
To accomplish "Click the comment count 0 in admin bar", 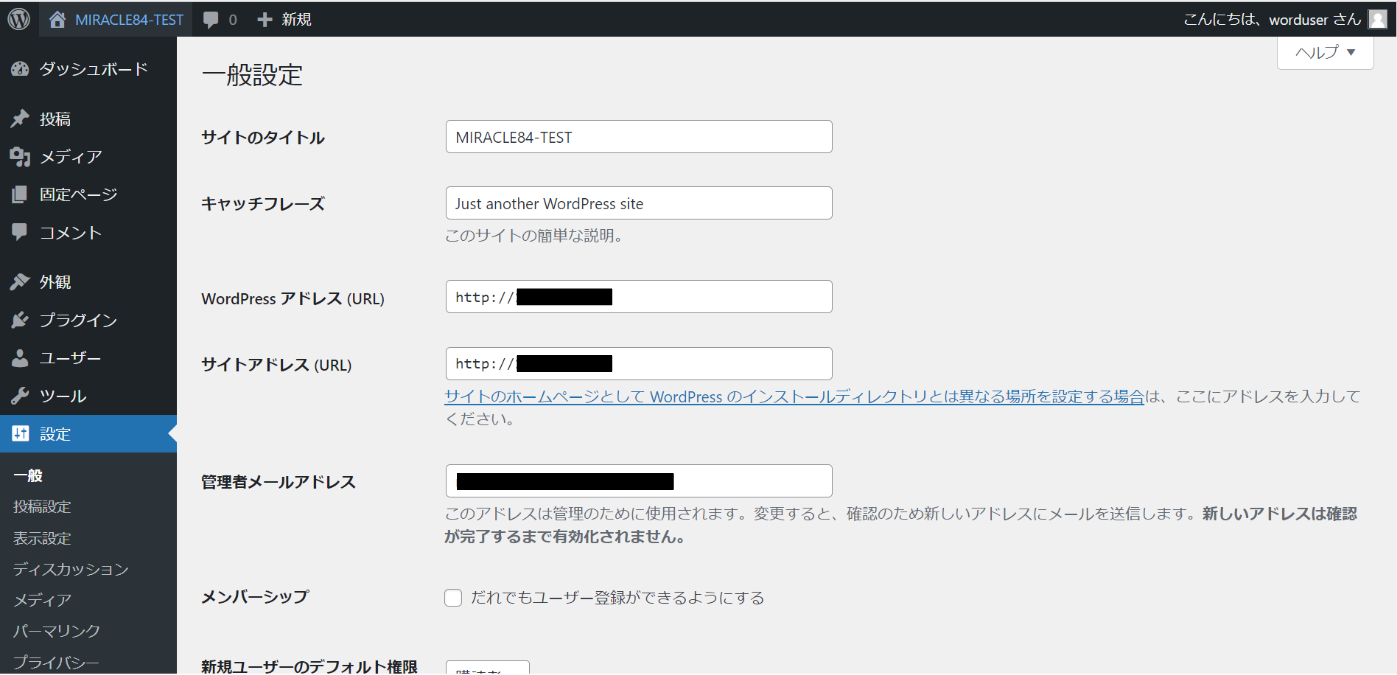I will pyautogui.click(x=233, y=19).
